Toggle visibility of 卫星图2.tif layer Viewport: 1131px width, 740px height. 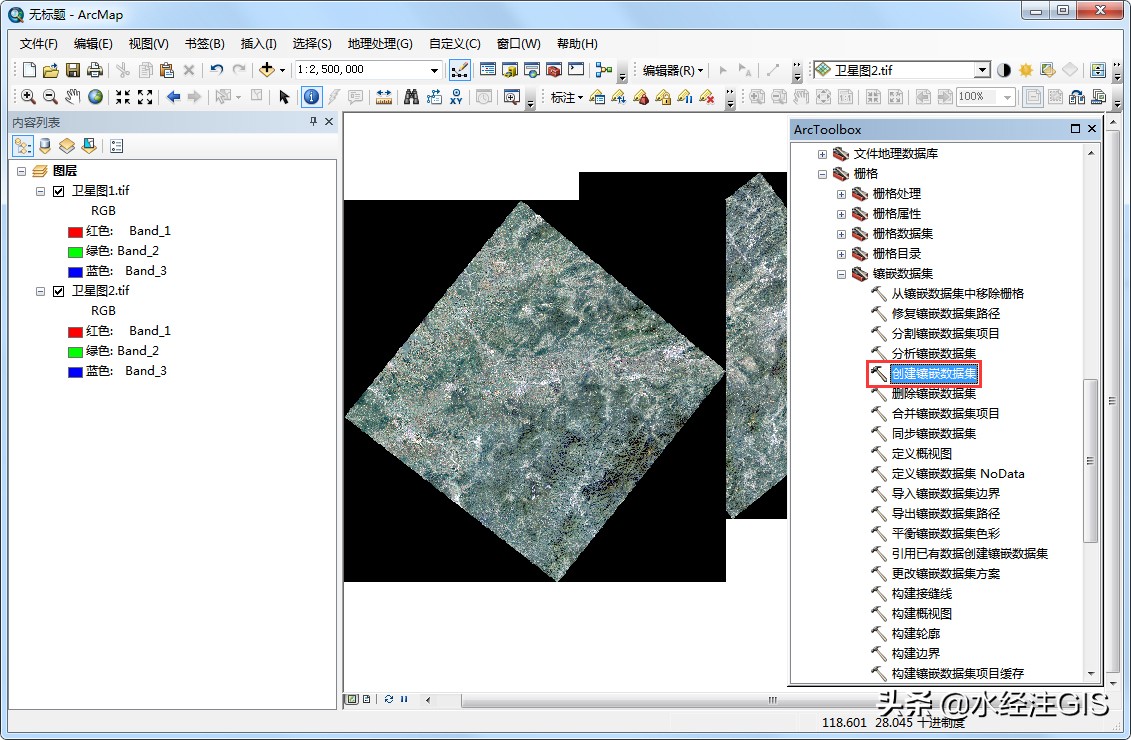(59, 291)
